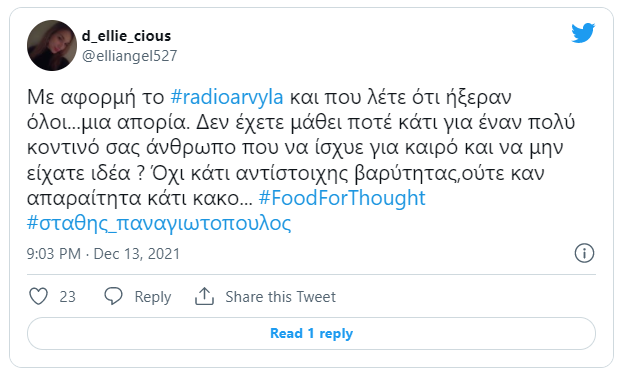Click the Read 1 reply button
Image resolution: width=626 pixels, height=380 pixels.
pyautogui.click(x=311, y=333)
